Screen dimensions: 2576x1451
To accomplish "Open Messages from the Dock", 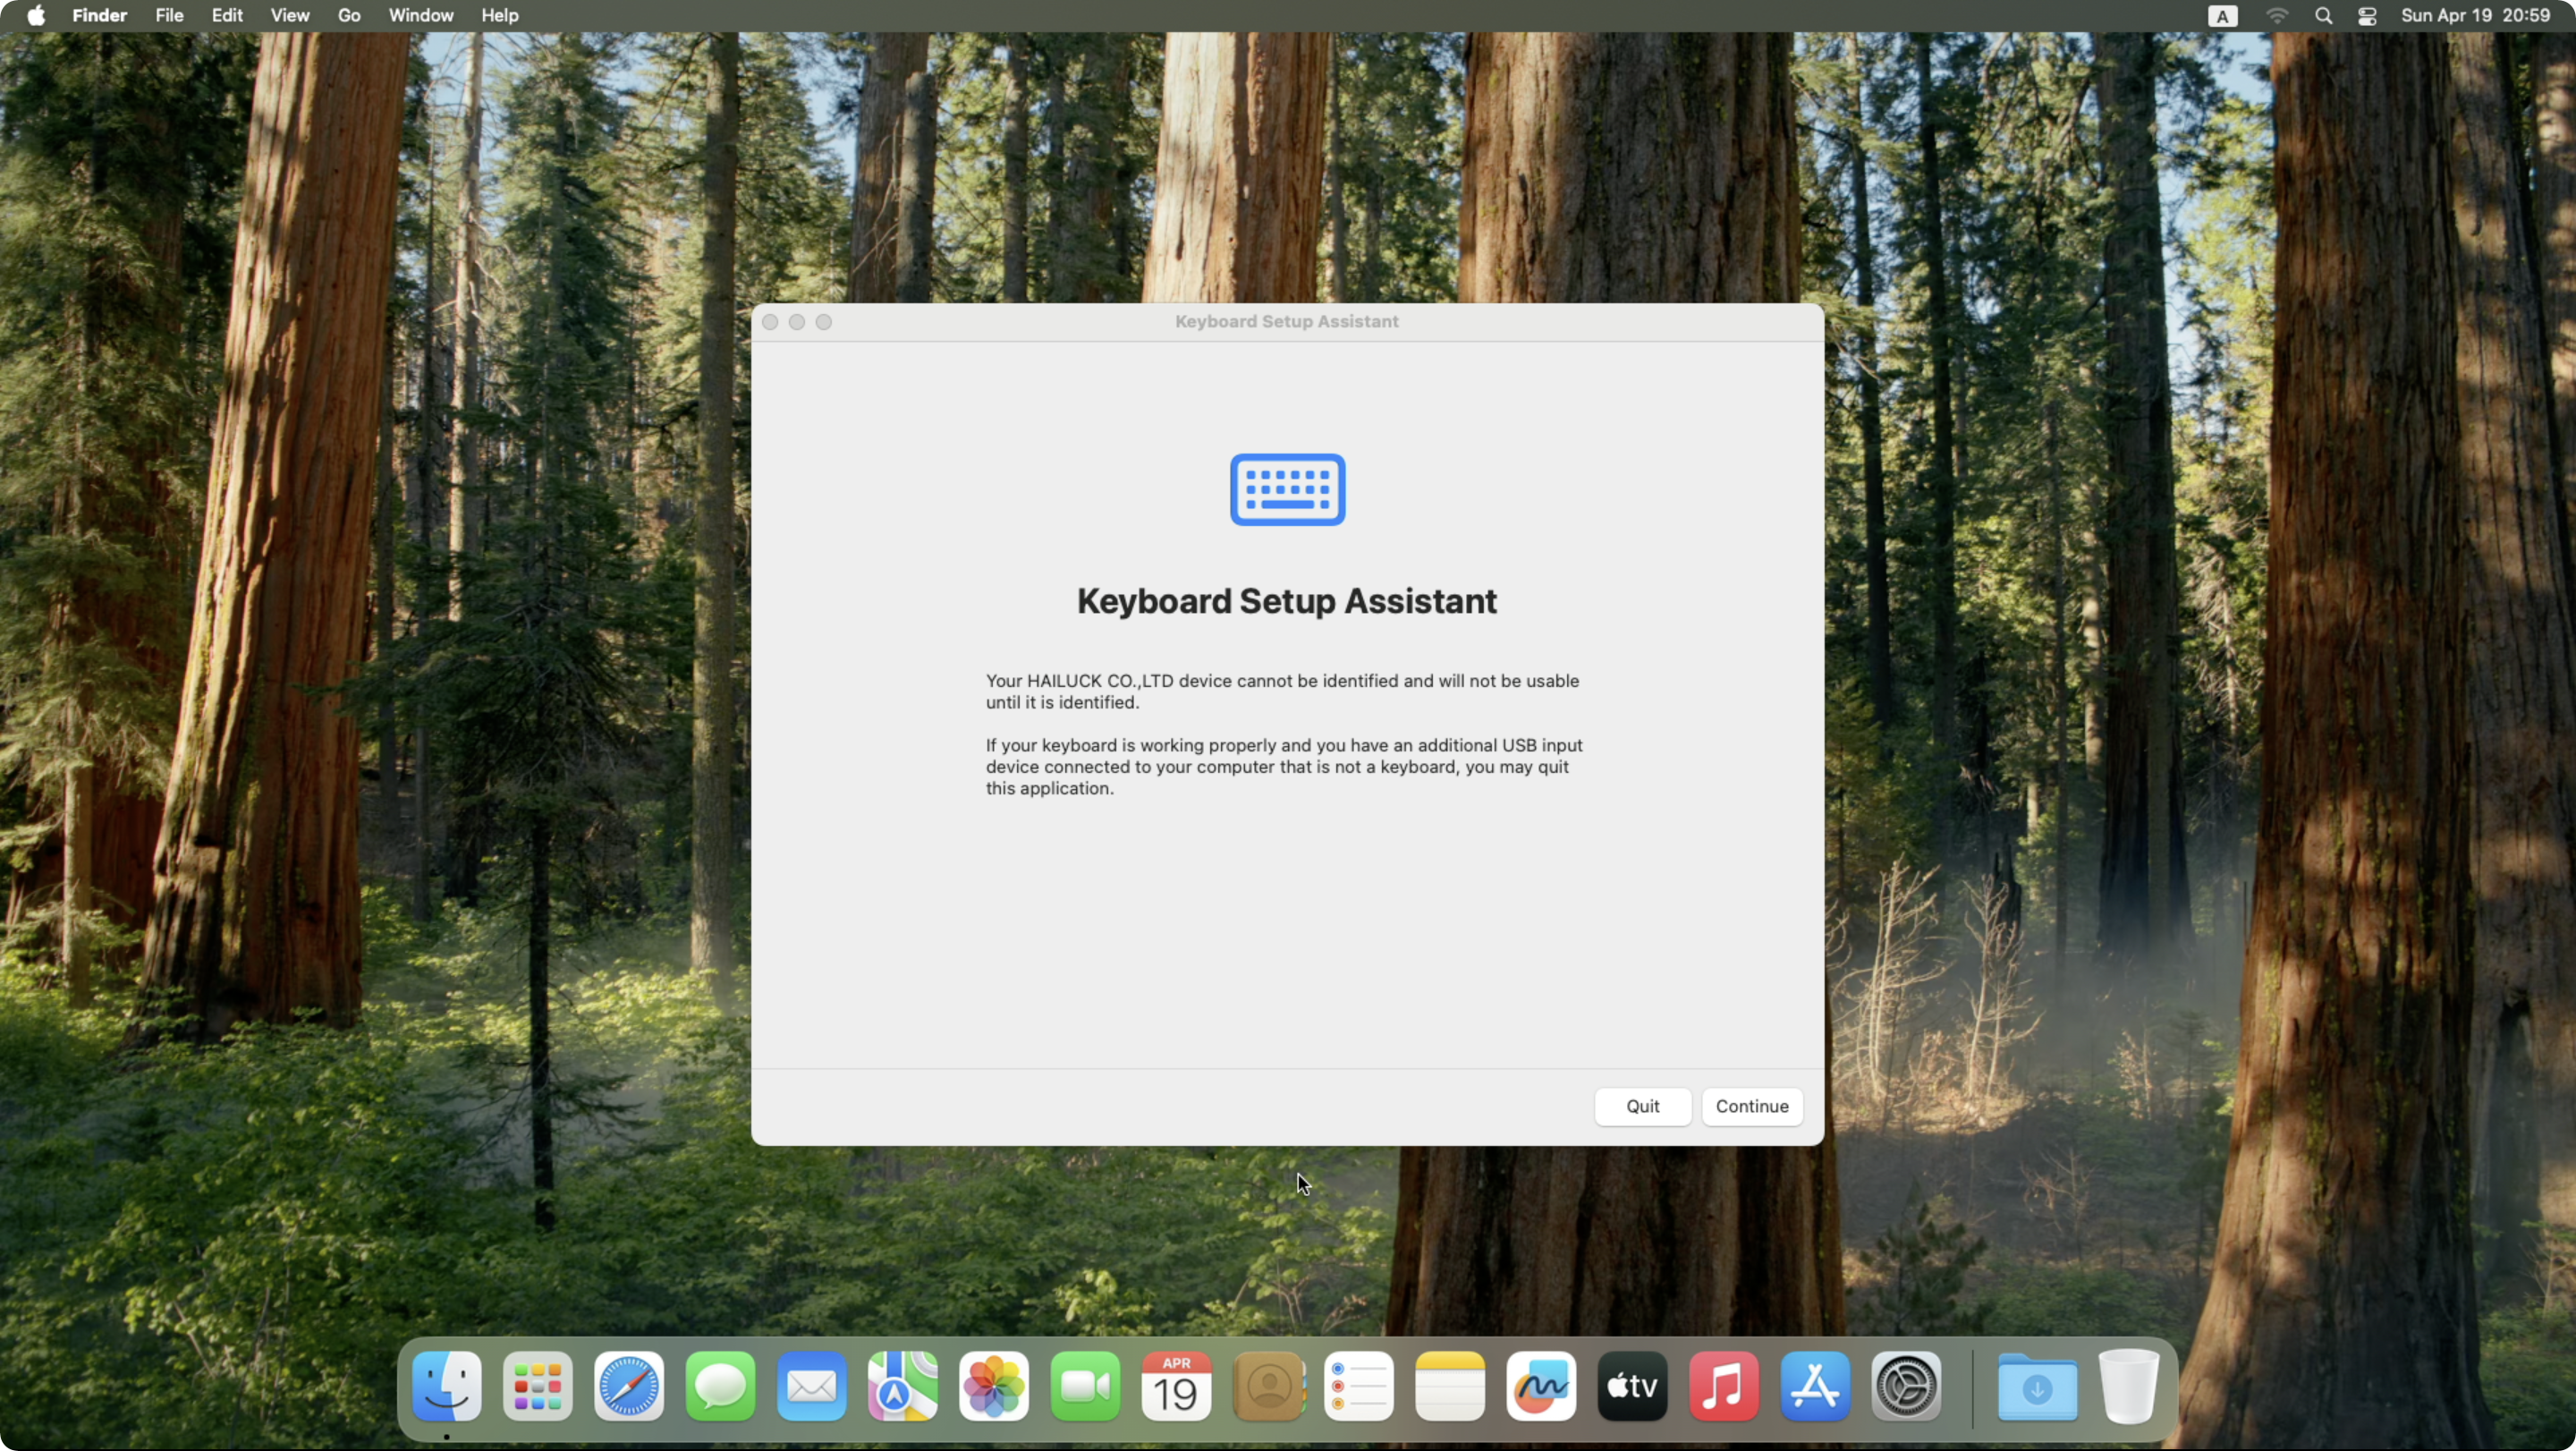I will pyautogui.click(x=720, y=1386).
